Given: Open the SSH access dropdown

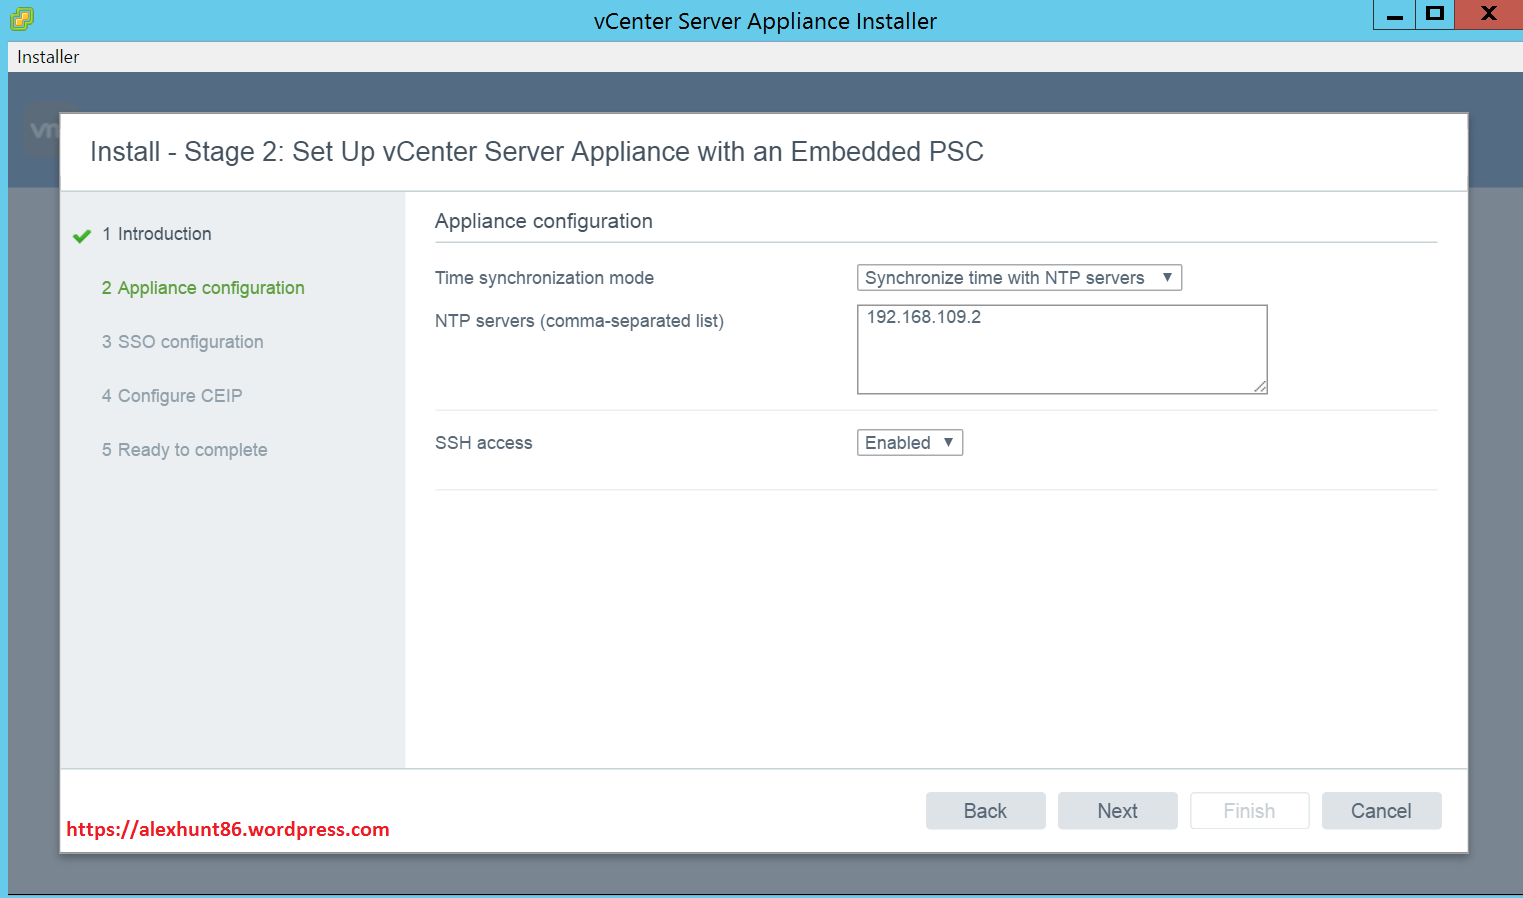Looking at the screenshot, I should [909, 442].
